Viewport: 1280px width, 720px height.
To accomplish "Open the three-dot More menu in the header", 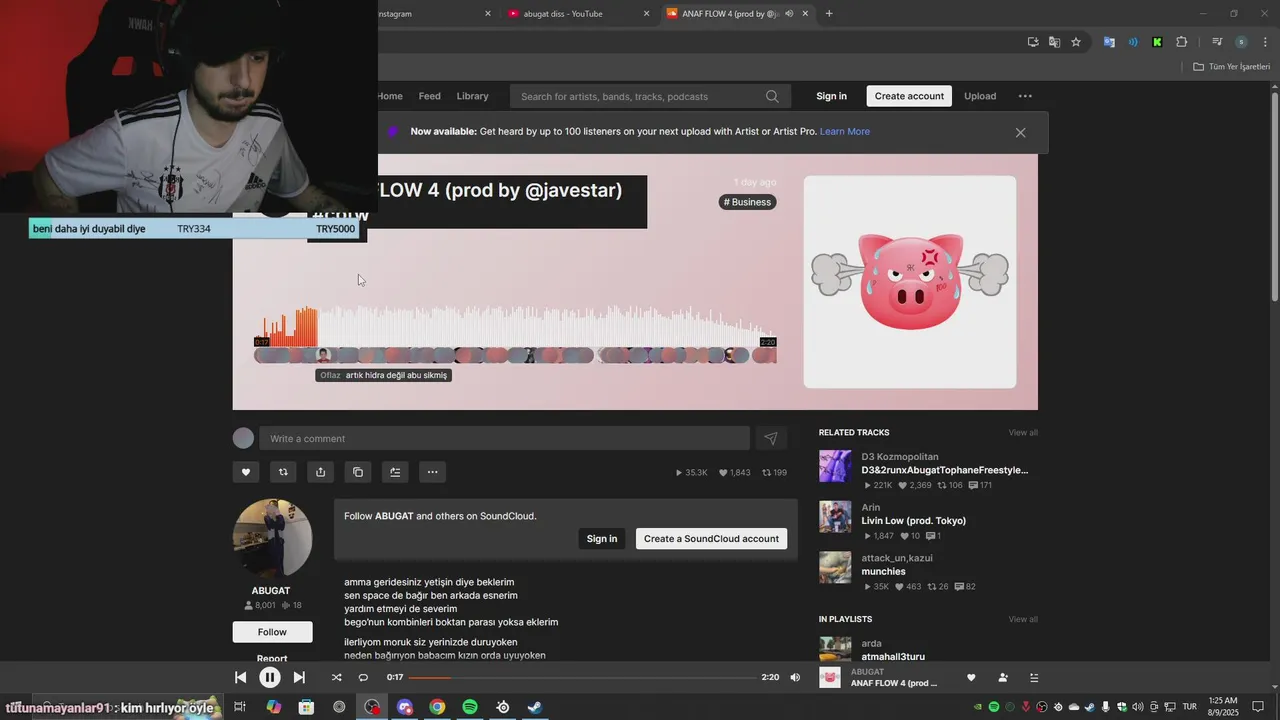I will tap(1025, 96).
